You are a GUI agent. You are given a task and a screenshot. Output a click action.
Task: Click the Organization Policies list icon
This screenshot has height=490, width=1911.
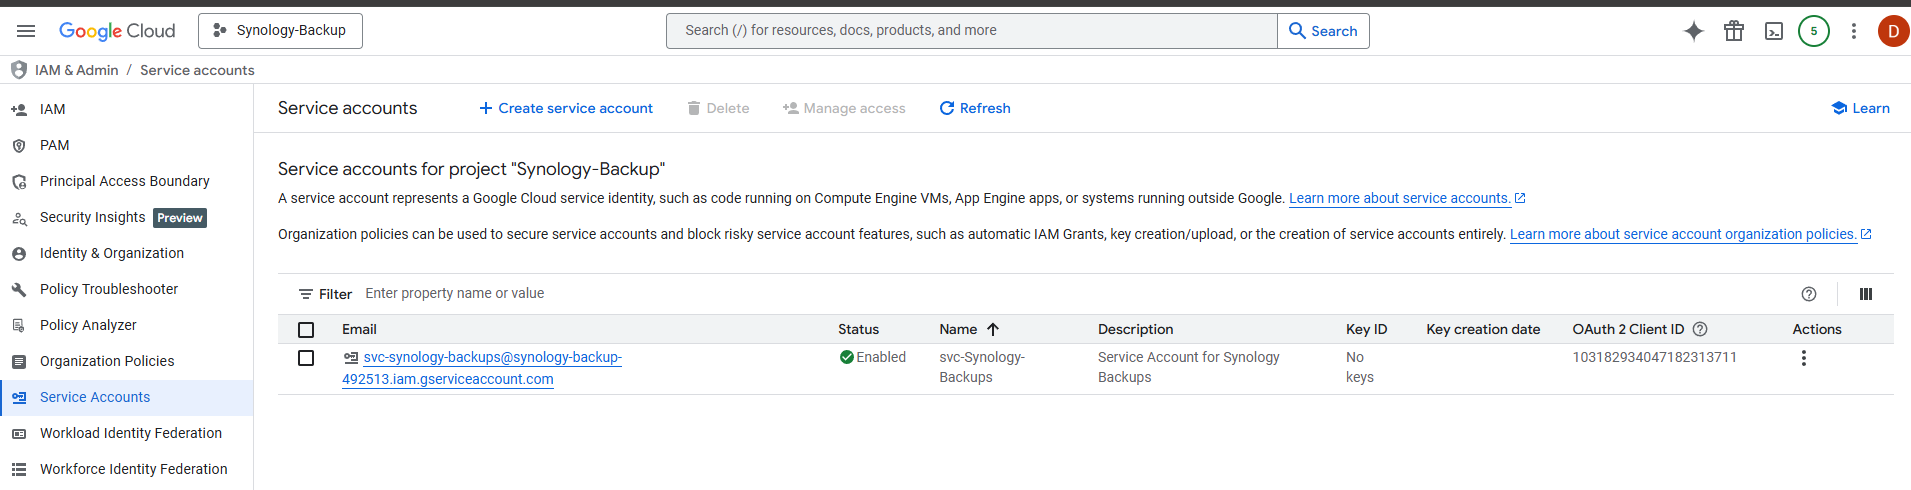[x=19, y=361]
